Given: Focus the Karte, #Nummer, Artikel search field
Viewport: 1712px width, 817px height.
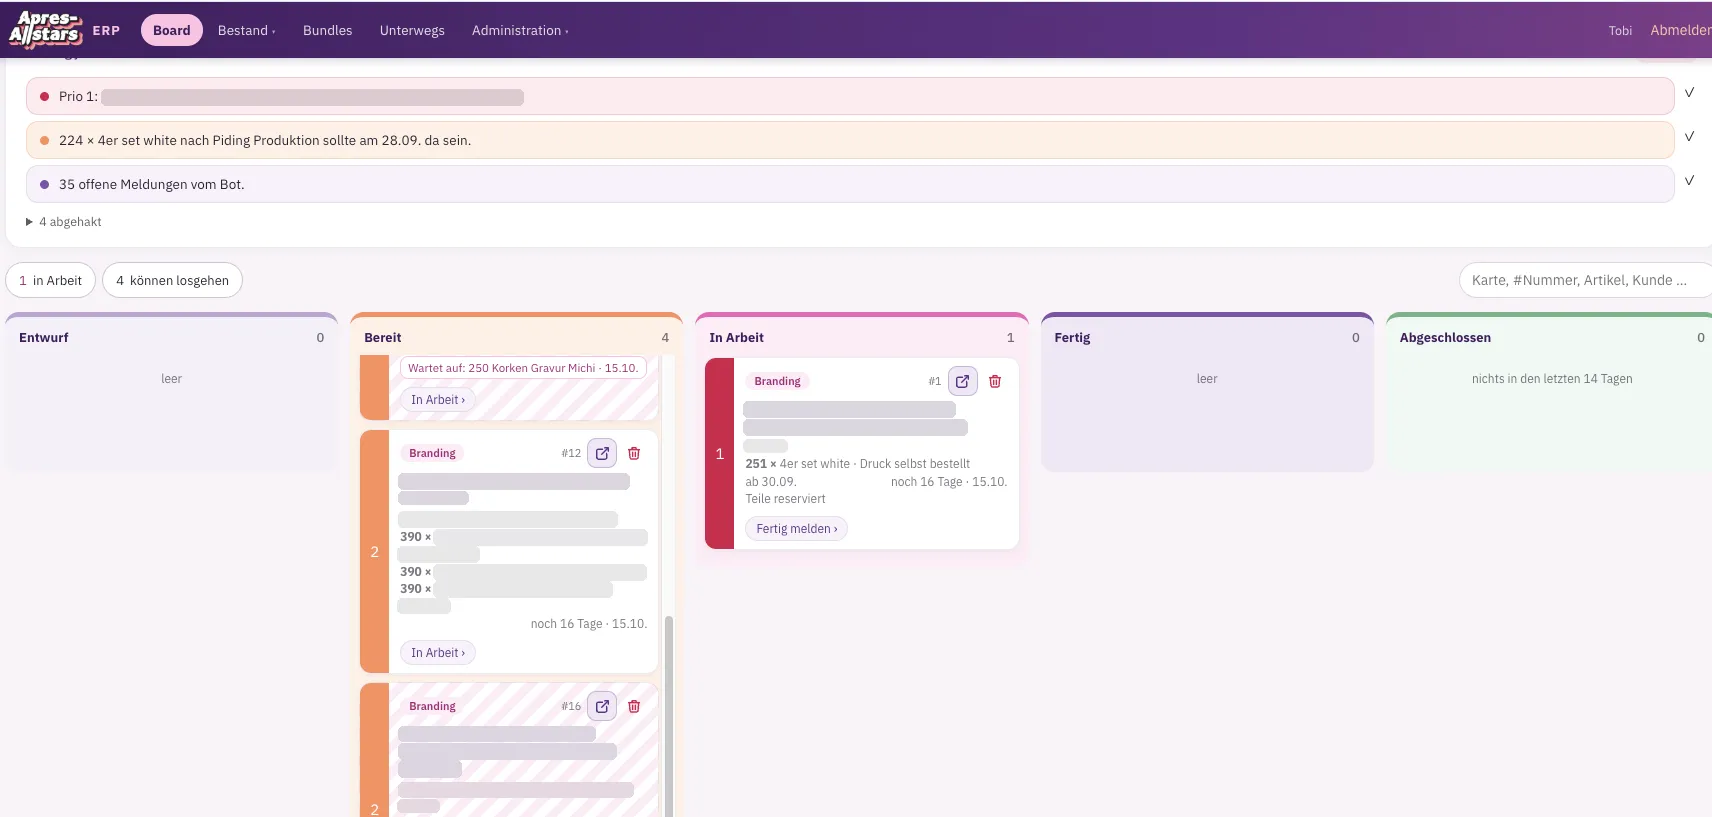Looking at the screenshot, I should point(1584,280).
